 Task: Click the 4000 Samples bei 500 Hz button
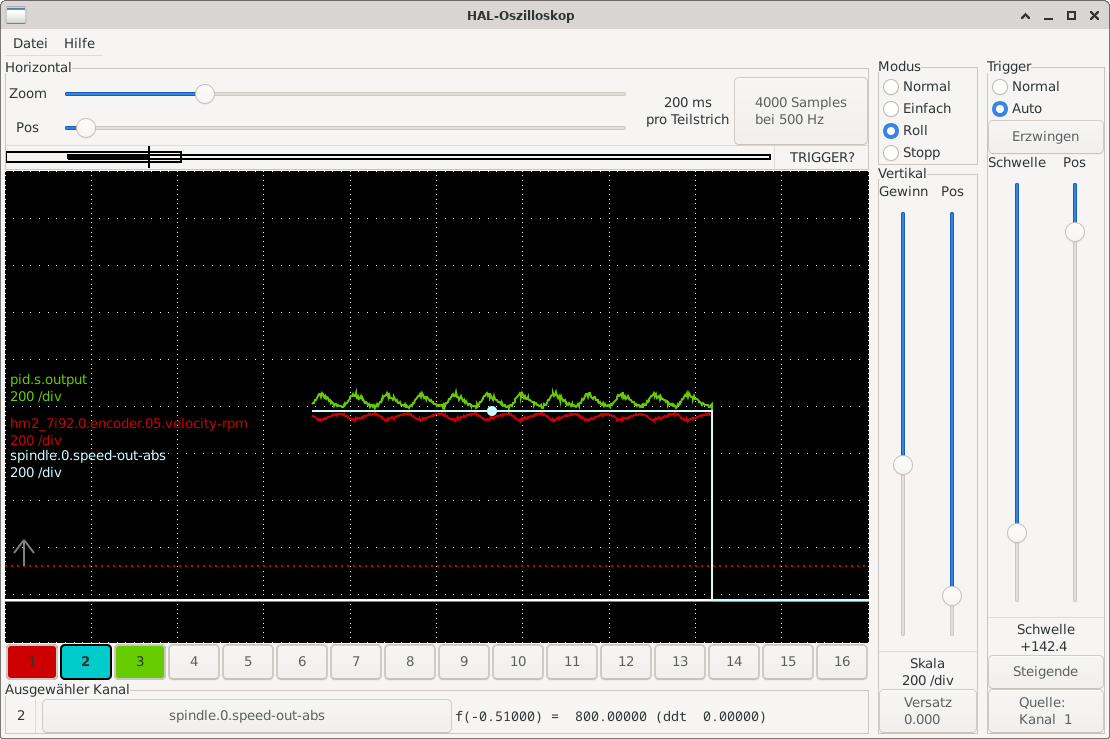tap(801, 111)
